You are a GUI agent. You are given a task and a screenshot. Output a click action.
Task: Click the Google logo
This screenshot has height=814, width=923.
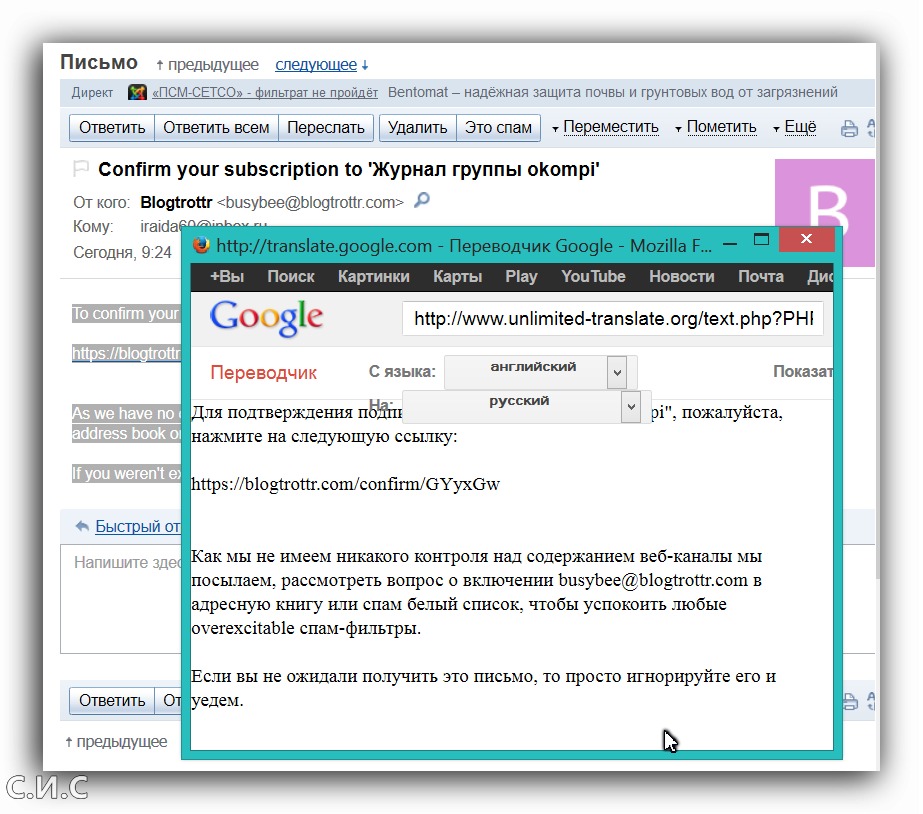click(266, 317)
